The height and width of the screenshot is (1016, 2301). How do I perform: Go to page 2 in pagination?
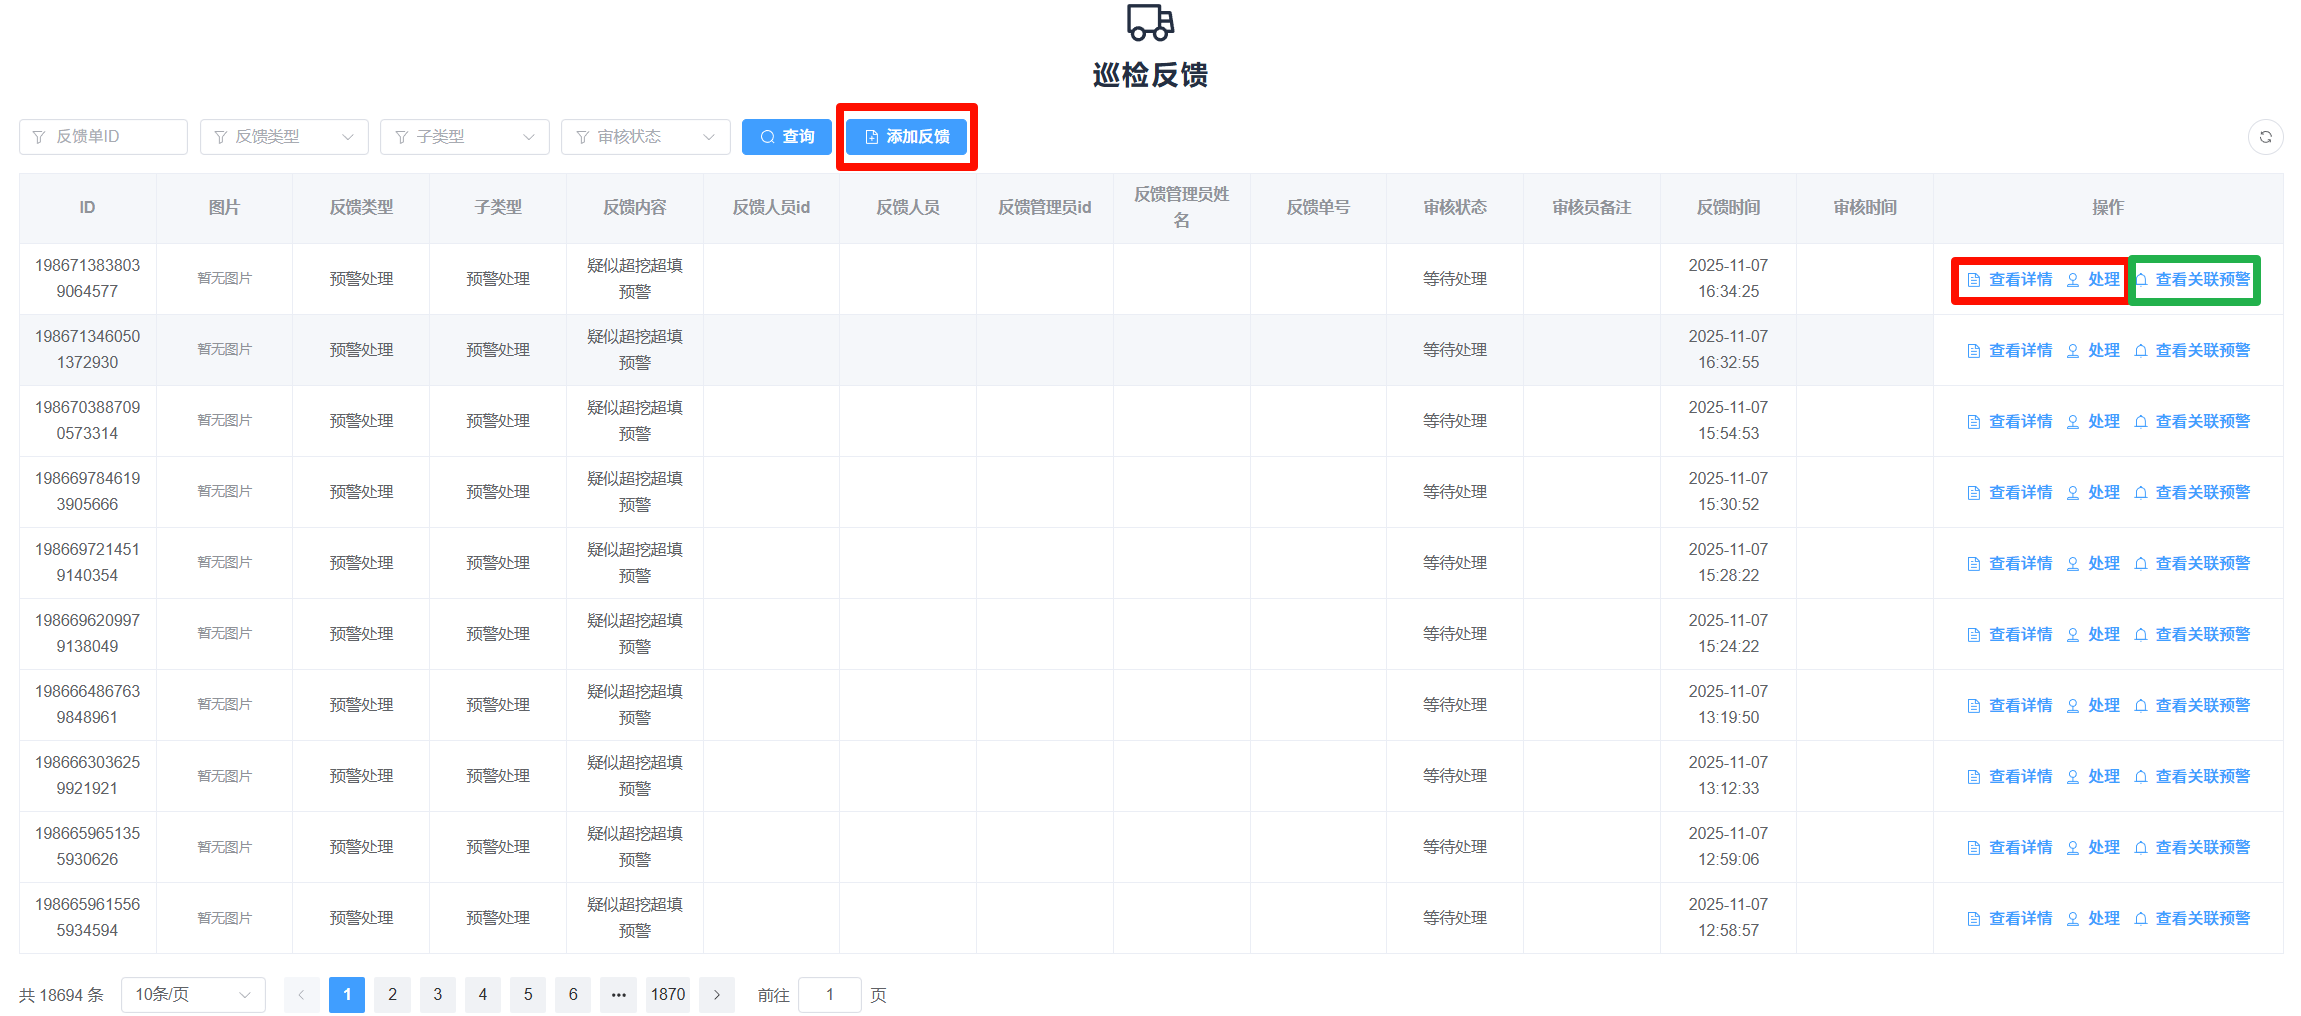pyautogui.click(x=392, y=994)
